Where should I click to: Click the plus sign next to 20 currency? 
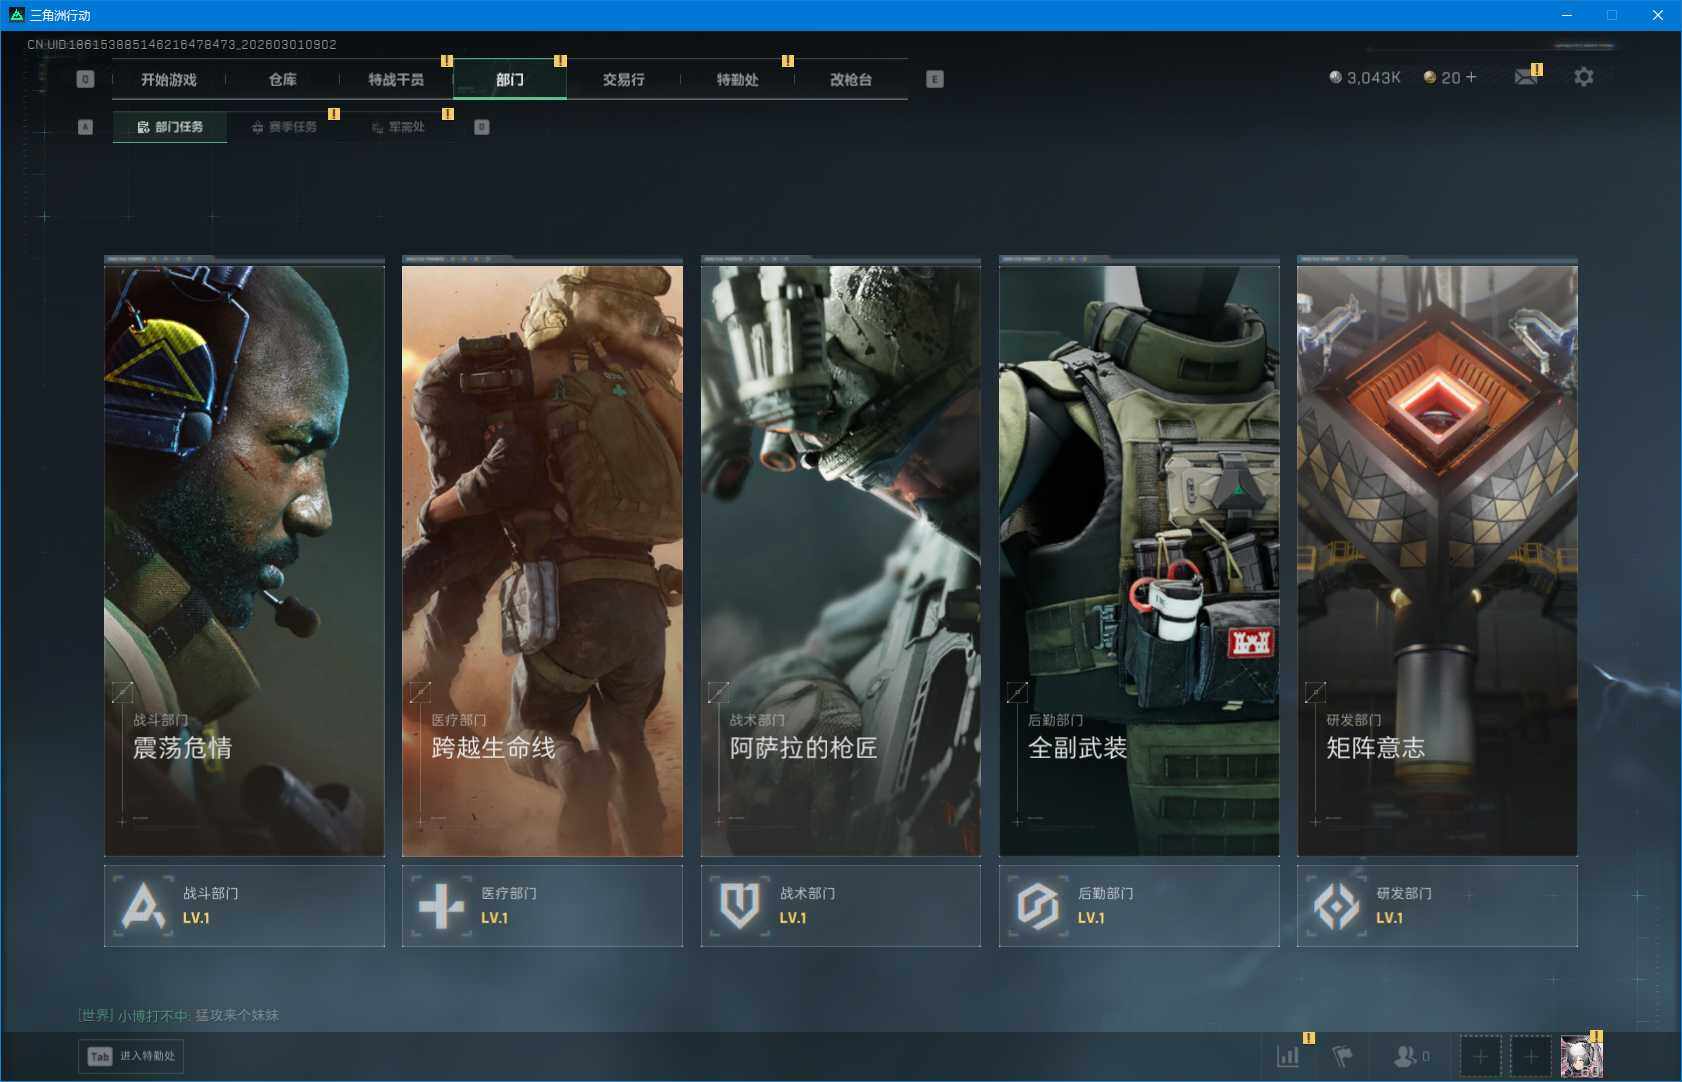coord(1471,77)
